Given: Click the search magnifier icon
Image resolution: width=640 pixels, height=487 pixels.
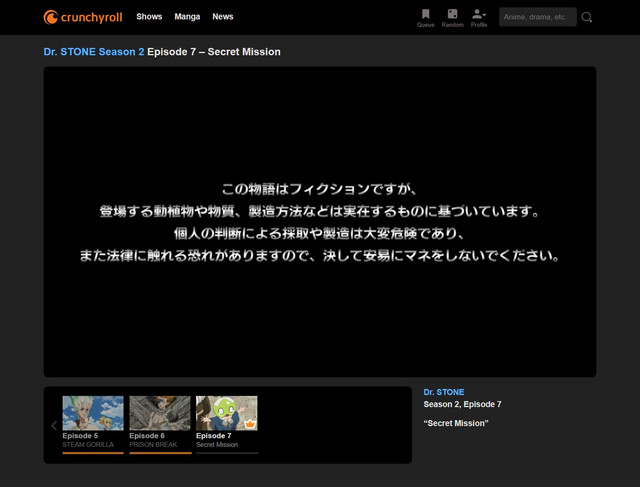Looking at the screenshot, I should [x=587, y=17].
